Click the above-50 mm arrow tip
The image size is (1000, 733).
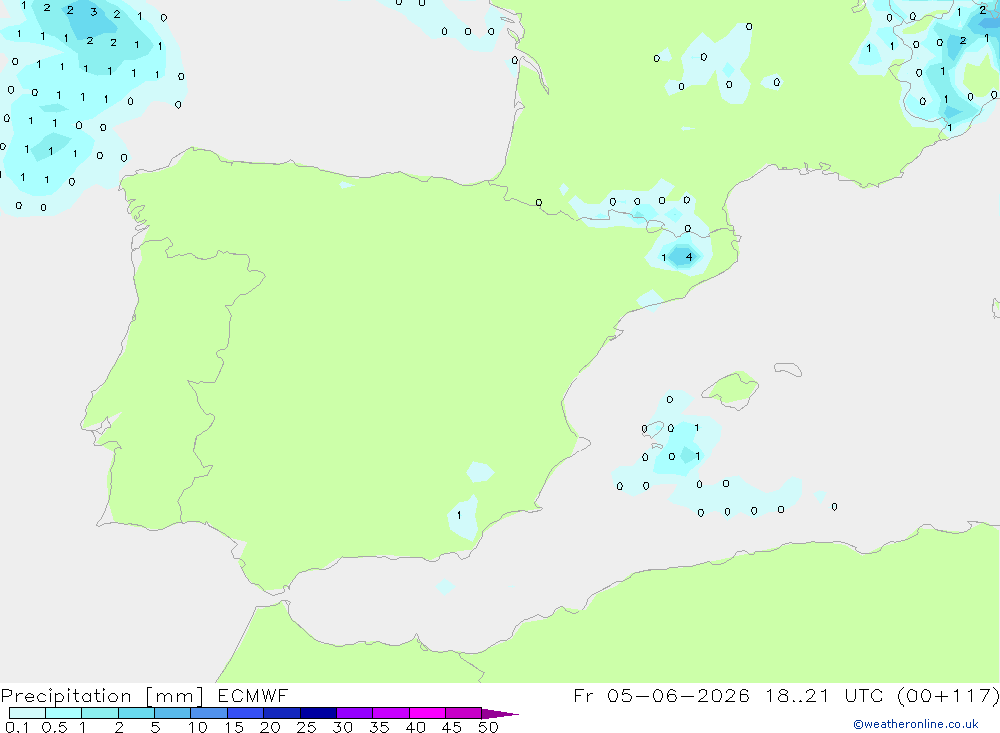pos(500,714)
